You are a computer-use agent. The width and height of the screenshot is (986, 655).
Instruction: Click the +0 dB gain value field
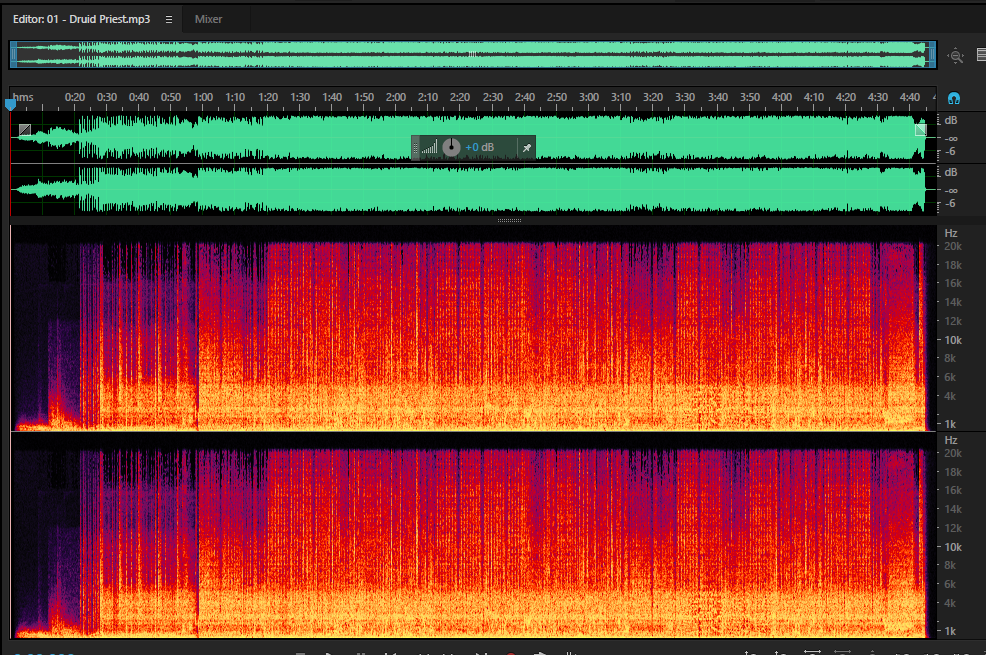coord(479,147)
